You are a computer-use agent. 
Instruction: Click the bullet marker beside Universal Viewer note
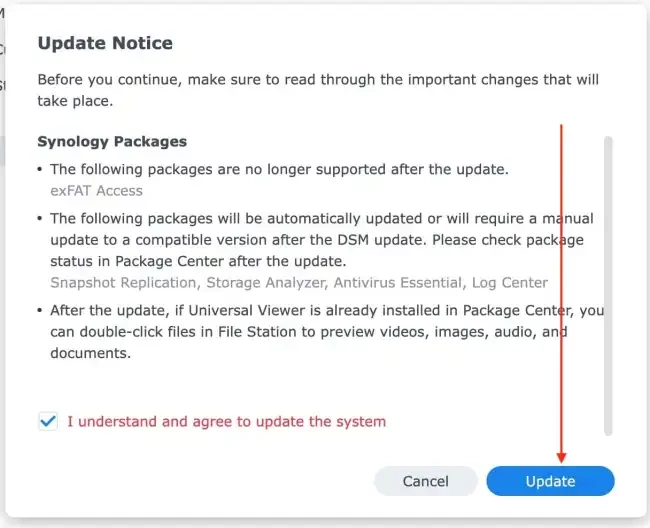(x=40, y=311)
